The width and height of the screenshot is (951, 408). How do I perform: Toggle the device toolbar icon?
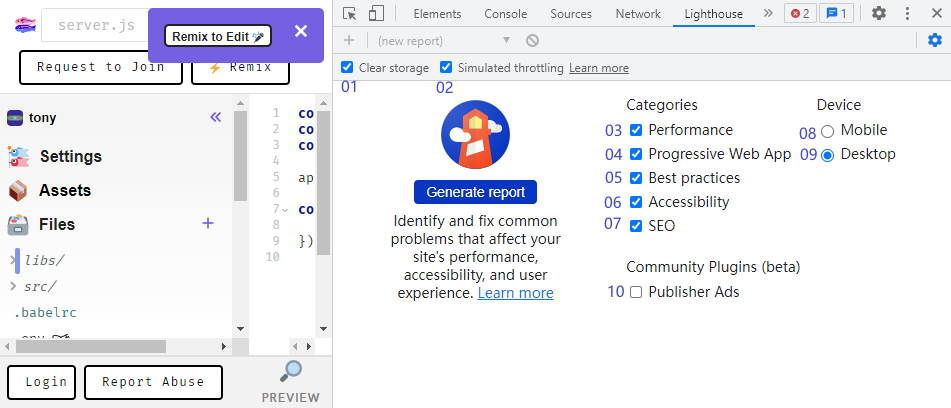pos(376,14)
